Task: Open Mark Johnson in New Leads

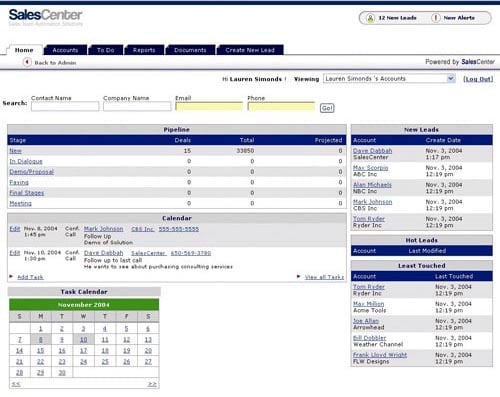Action: click(373, 202)
